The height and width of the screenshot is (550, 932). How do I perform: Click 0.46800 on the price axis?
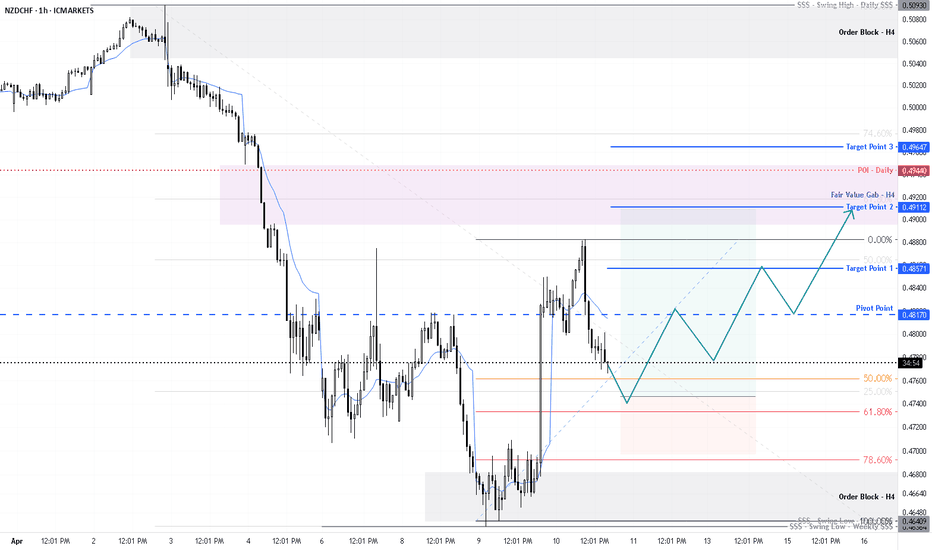click(x=914, y=474)
